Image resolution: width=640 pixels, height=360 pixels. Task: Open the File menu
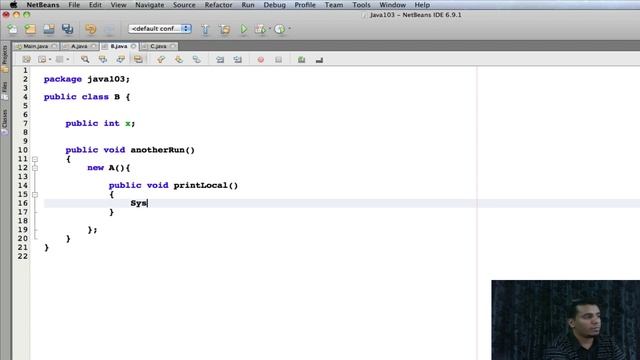pyautogui.click(x=74, y=5)
